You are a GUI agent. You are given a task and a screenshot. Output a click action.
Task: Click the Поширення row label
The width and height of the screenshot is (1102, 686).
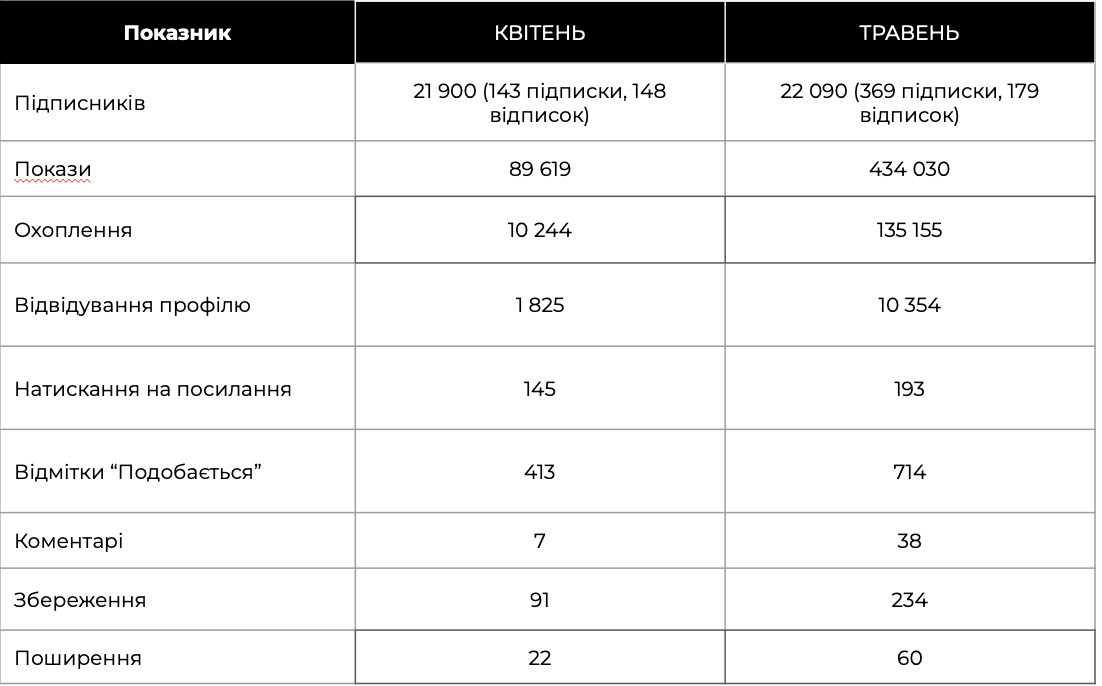[x=78, y=658]
